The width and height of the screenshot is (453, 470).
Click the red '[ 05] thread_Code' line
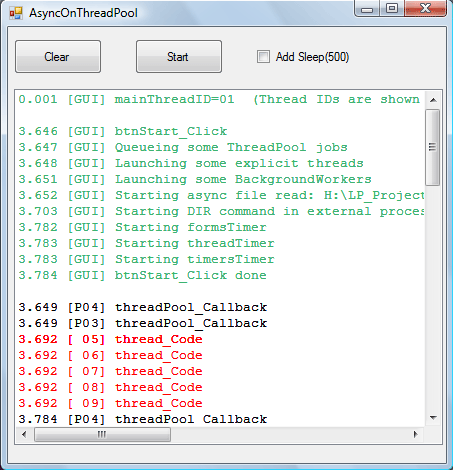pos(110,339)
